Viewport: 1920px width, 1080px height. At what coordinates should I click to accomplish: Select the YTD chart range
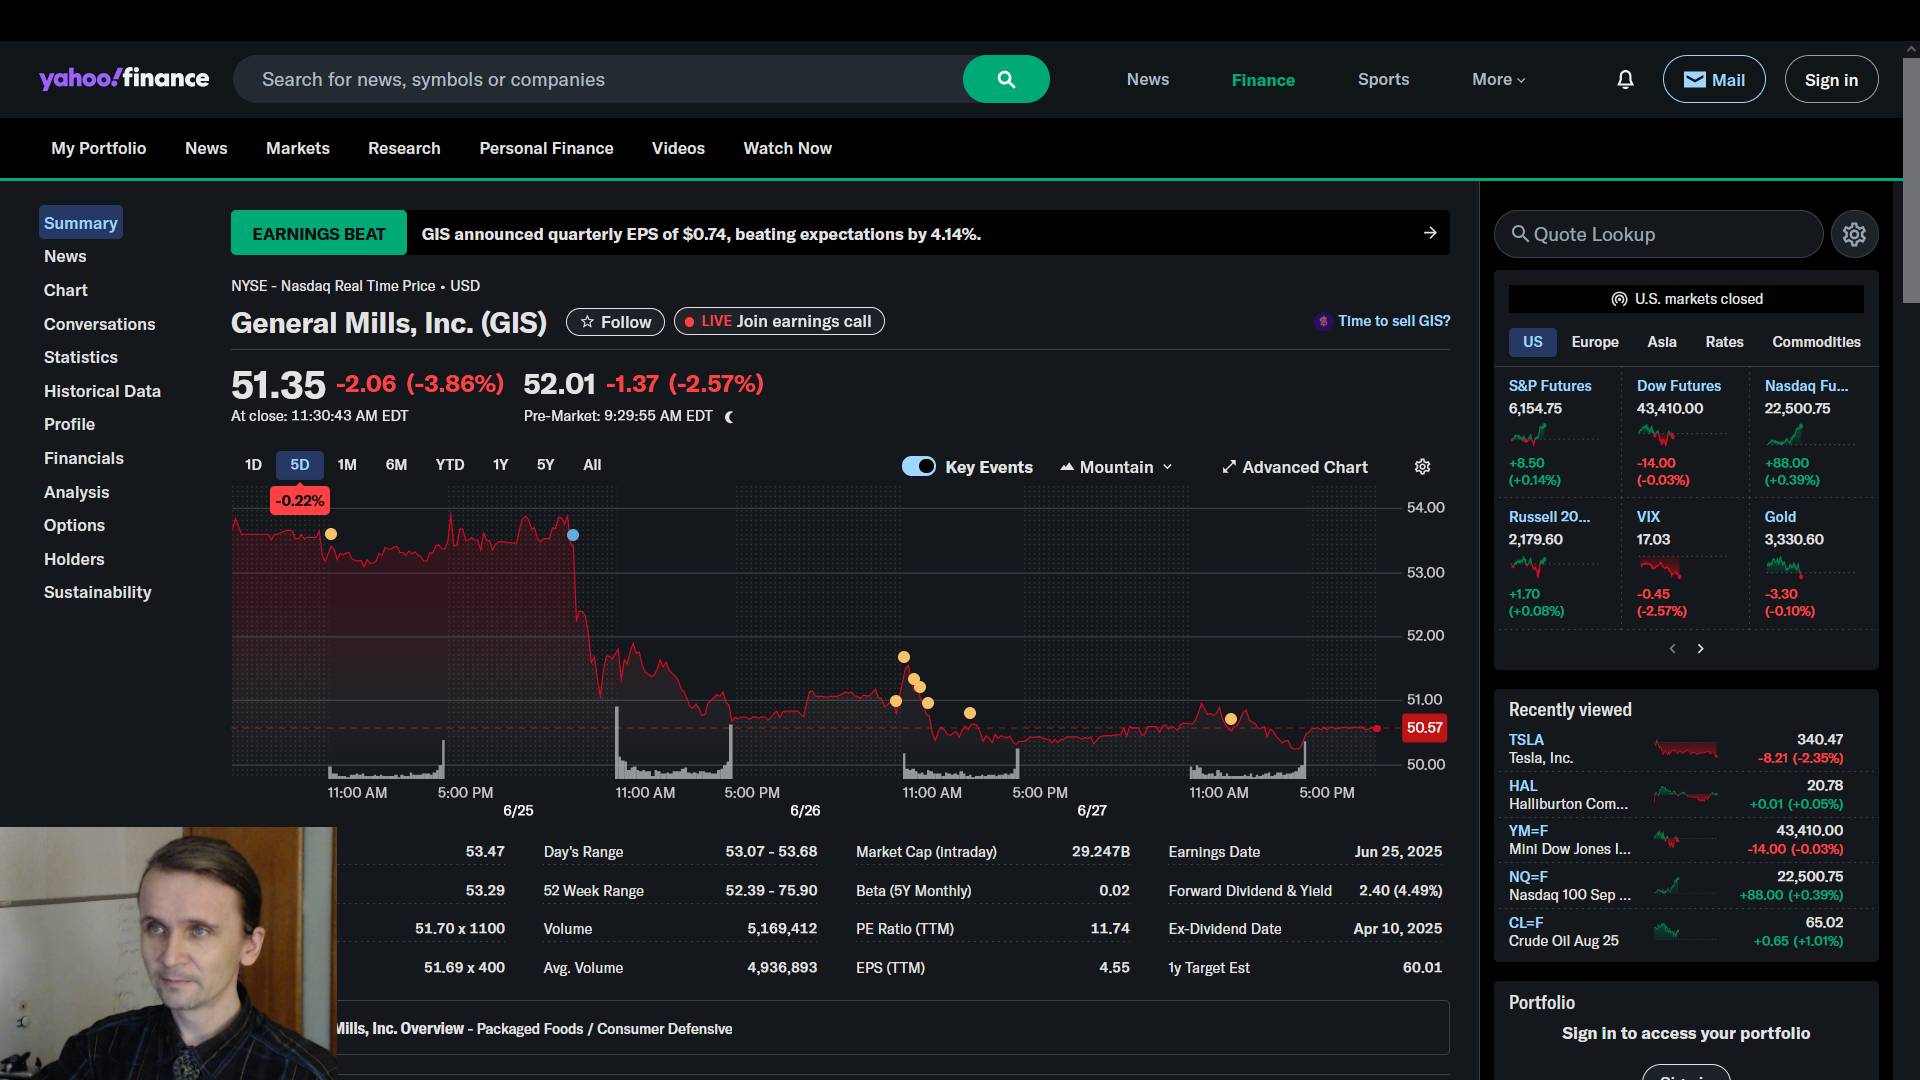click(x=450, y=465)
